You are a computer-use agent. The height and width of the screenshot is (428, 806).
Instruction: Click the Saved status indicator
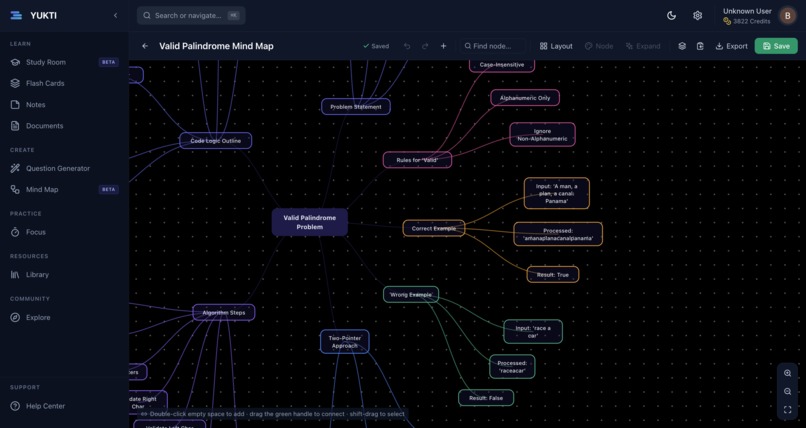click(x=376, y=46)
